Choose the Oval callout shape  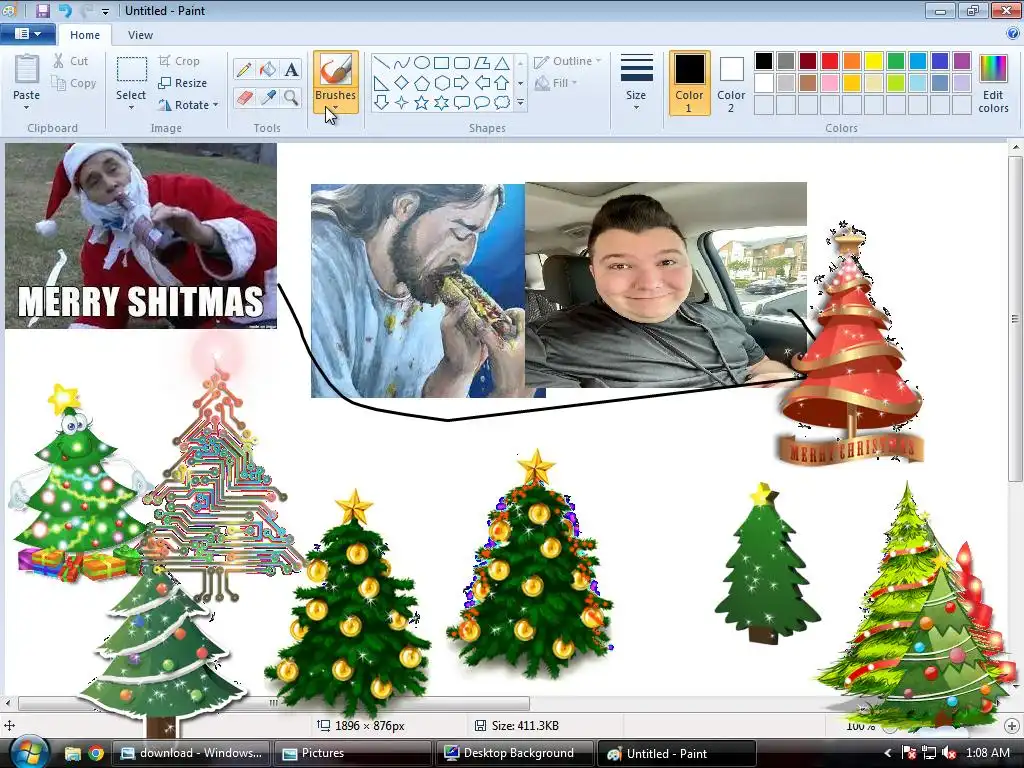[482, 103]
